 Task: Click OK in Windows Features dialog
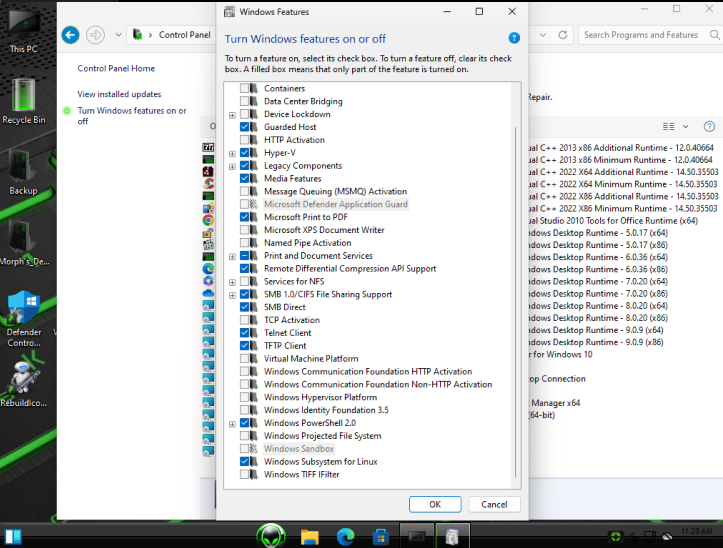(435, 504)
